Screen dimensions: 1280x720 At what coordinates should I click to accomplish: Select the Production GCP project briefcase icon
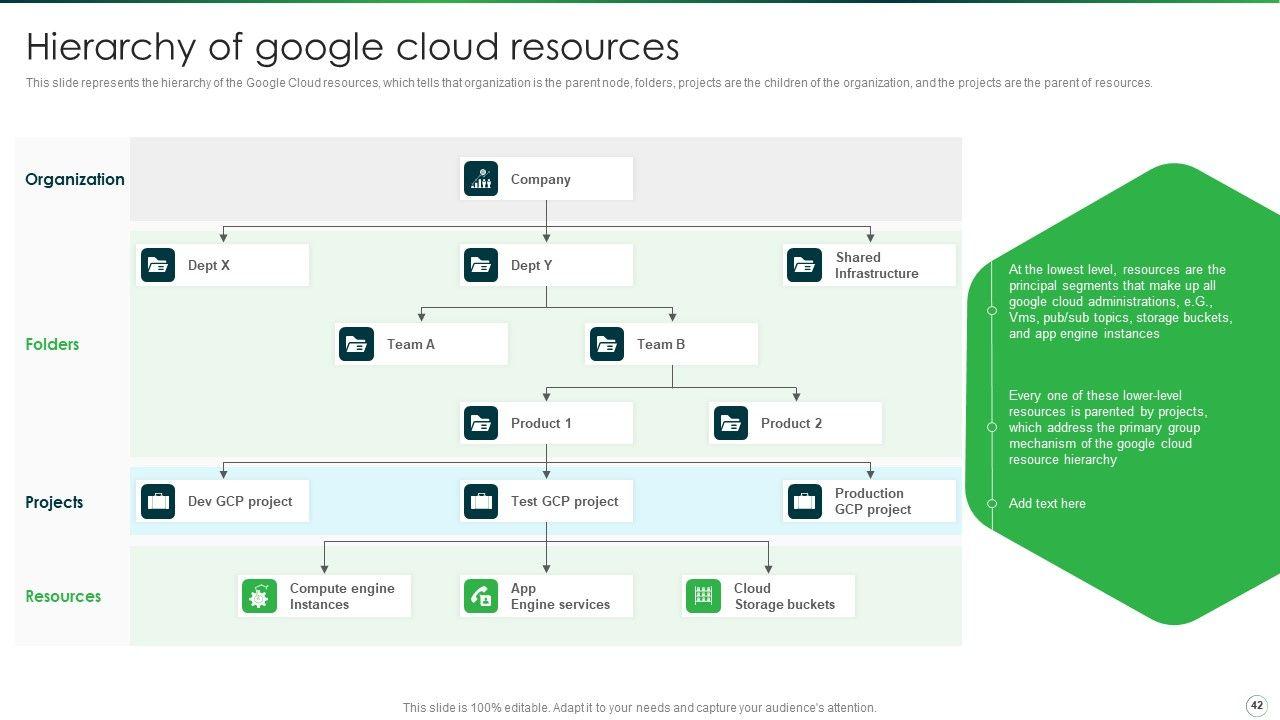tap(804, 501)
